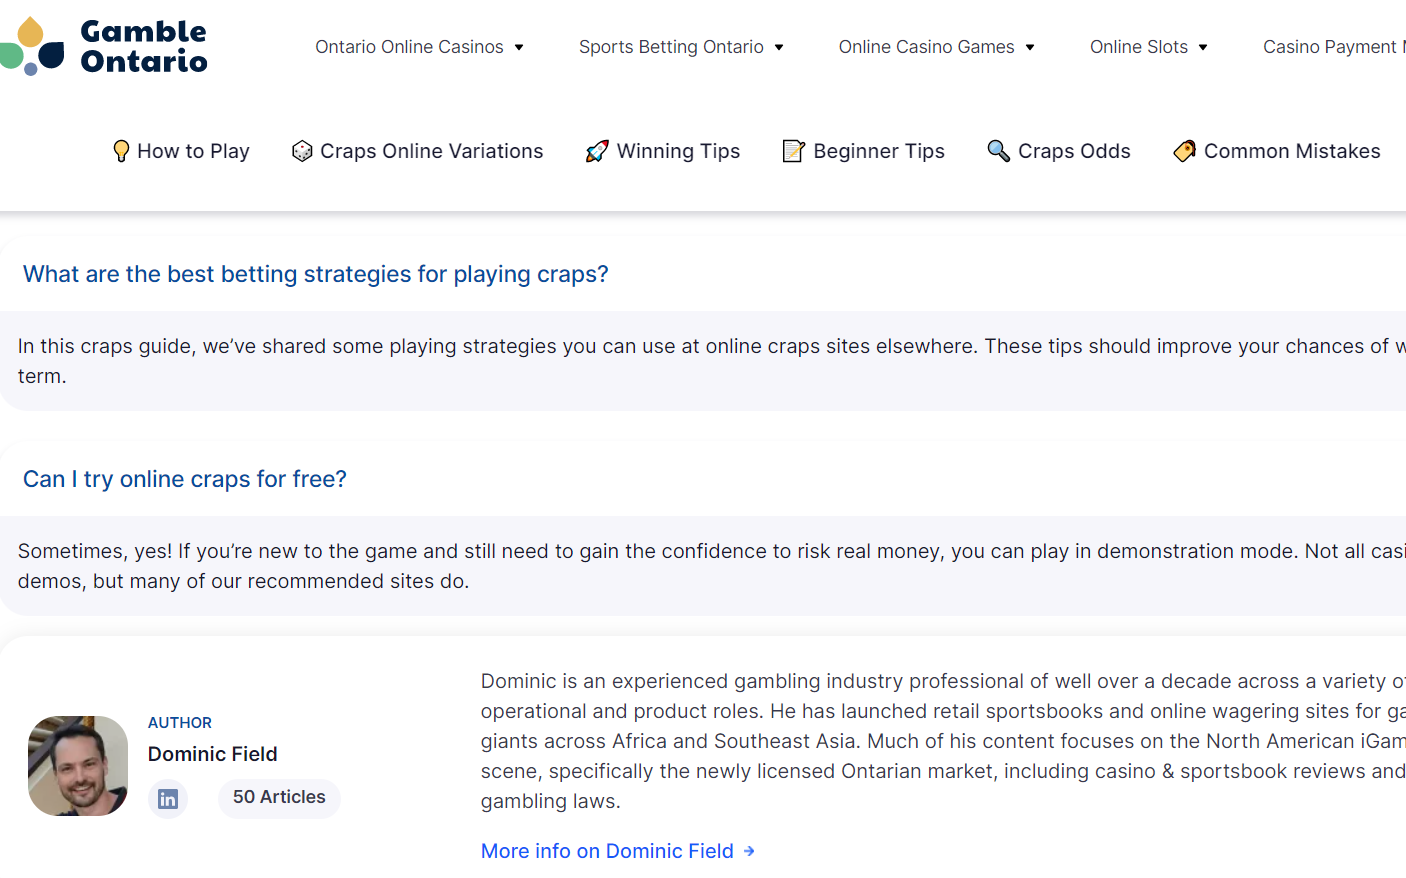Click the Dominic Field author name

[213, 754]
